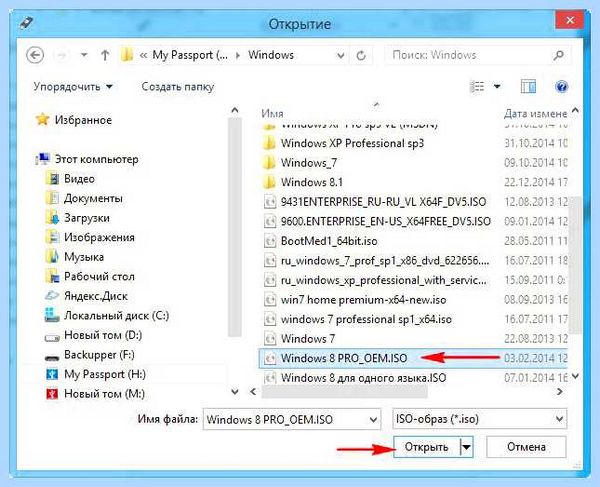Select BootMed1_64bit.iso file
Image resolution: width=600 pixels, height=487 pixels.
pyautogui.click(x=329, y=241)
